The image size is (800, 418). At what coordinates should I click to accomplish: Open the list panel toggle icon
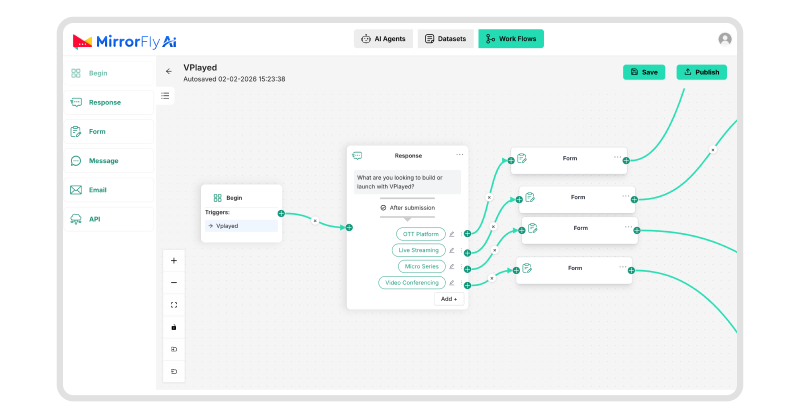pos(165,96)
